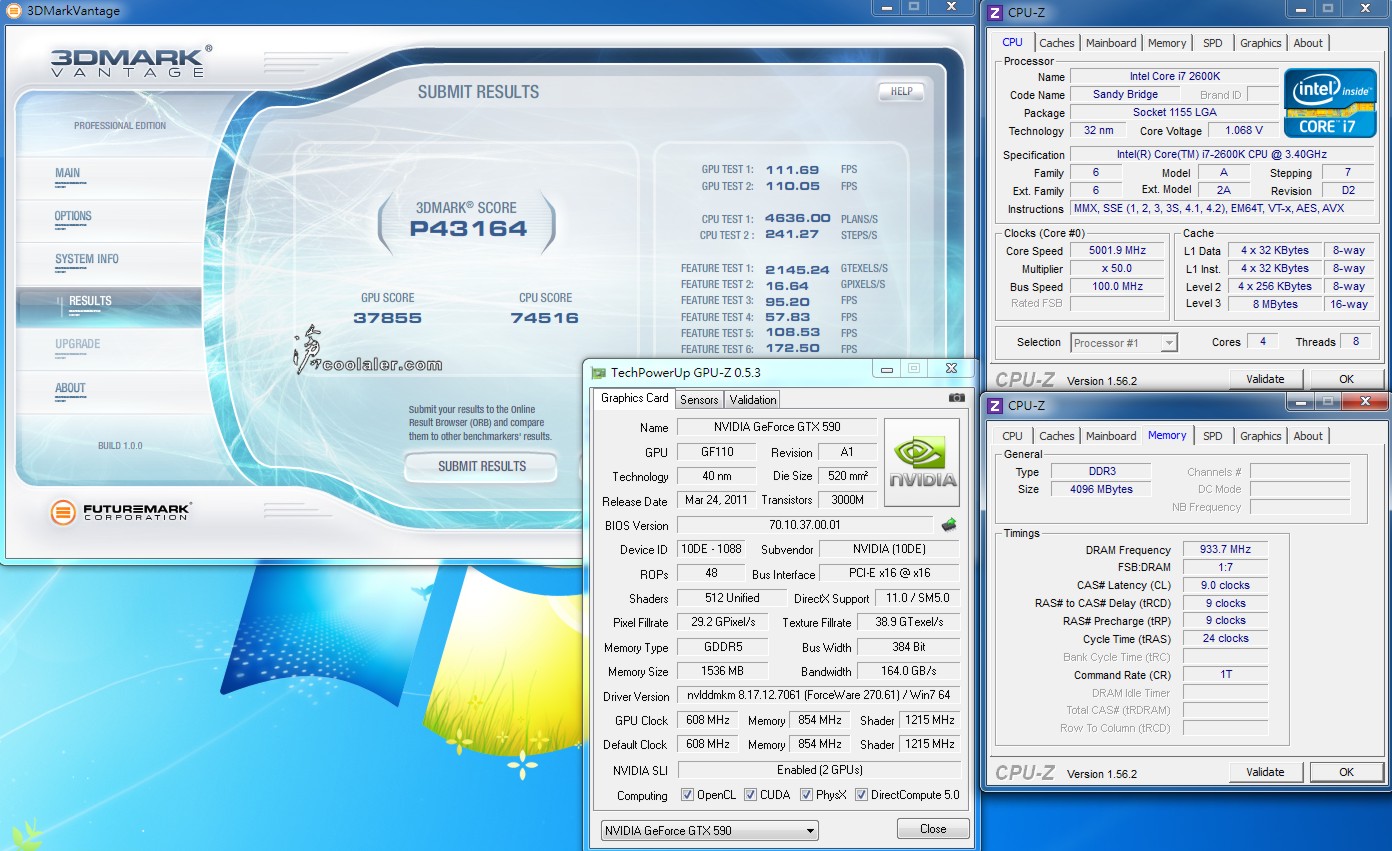Click the 3DMark score P43164

click(x=468, y=229)
